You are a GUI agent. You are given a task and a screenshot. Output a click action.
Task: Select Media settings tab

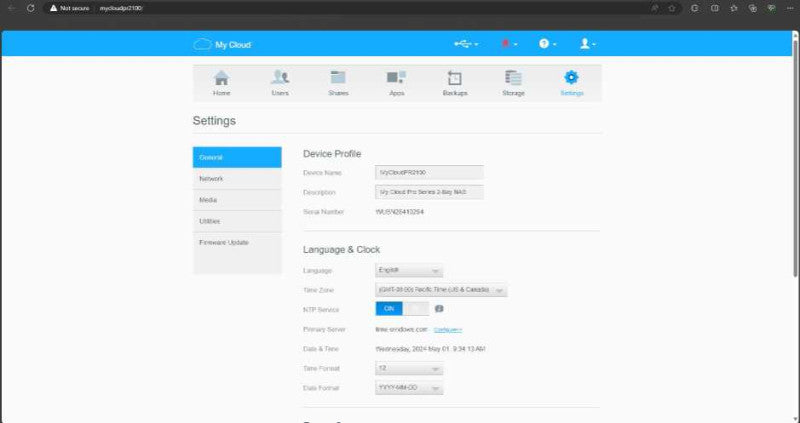(x=237, y=200)
